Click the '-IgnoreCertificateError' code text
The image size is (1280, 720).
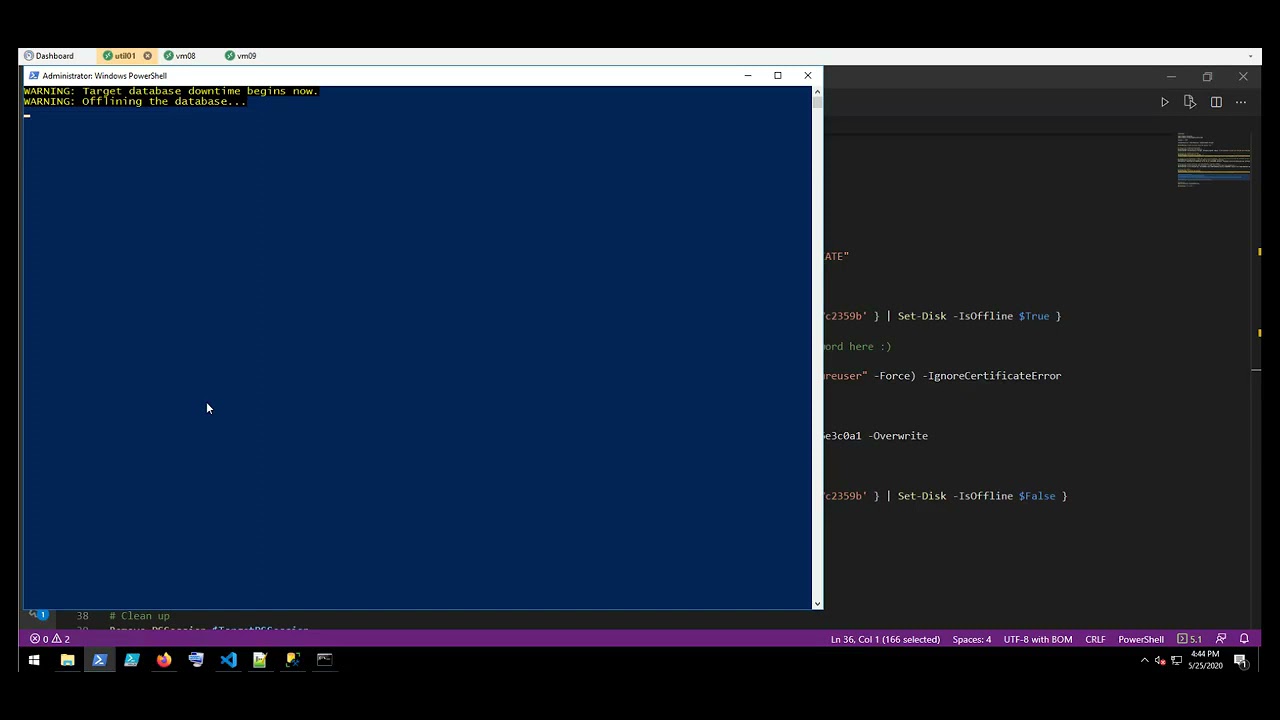pos(994,376)
